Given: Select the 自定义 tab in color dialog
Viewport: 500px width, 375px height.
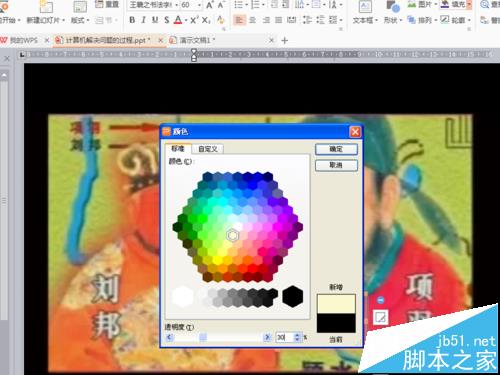Looking at the screenshot, I should [x=208, y=149].
